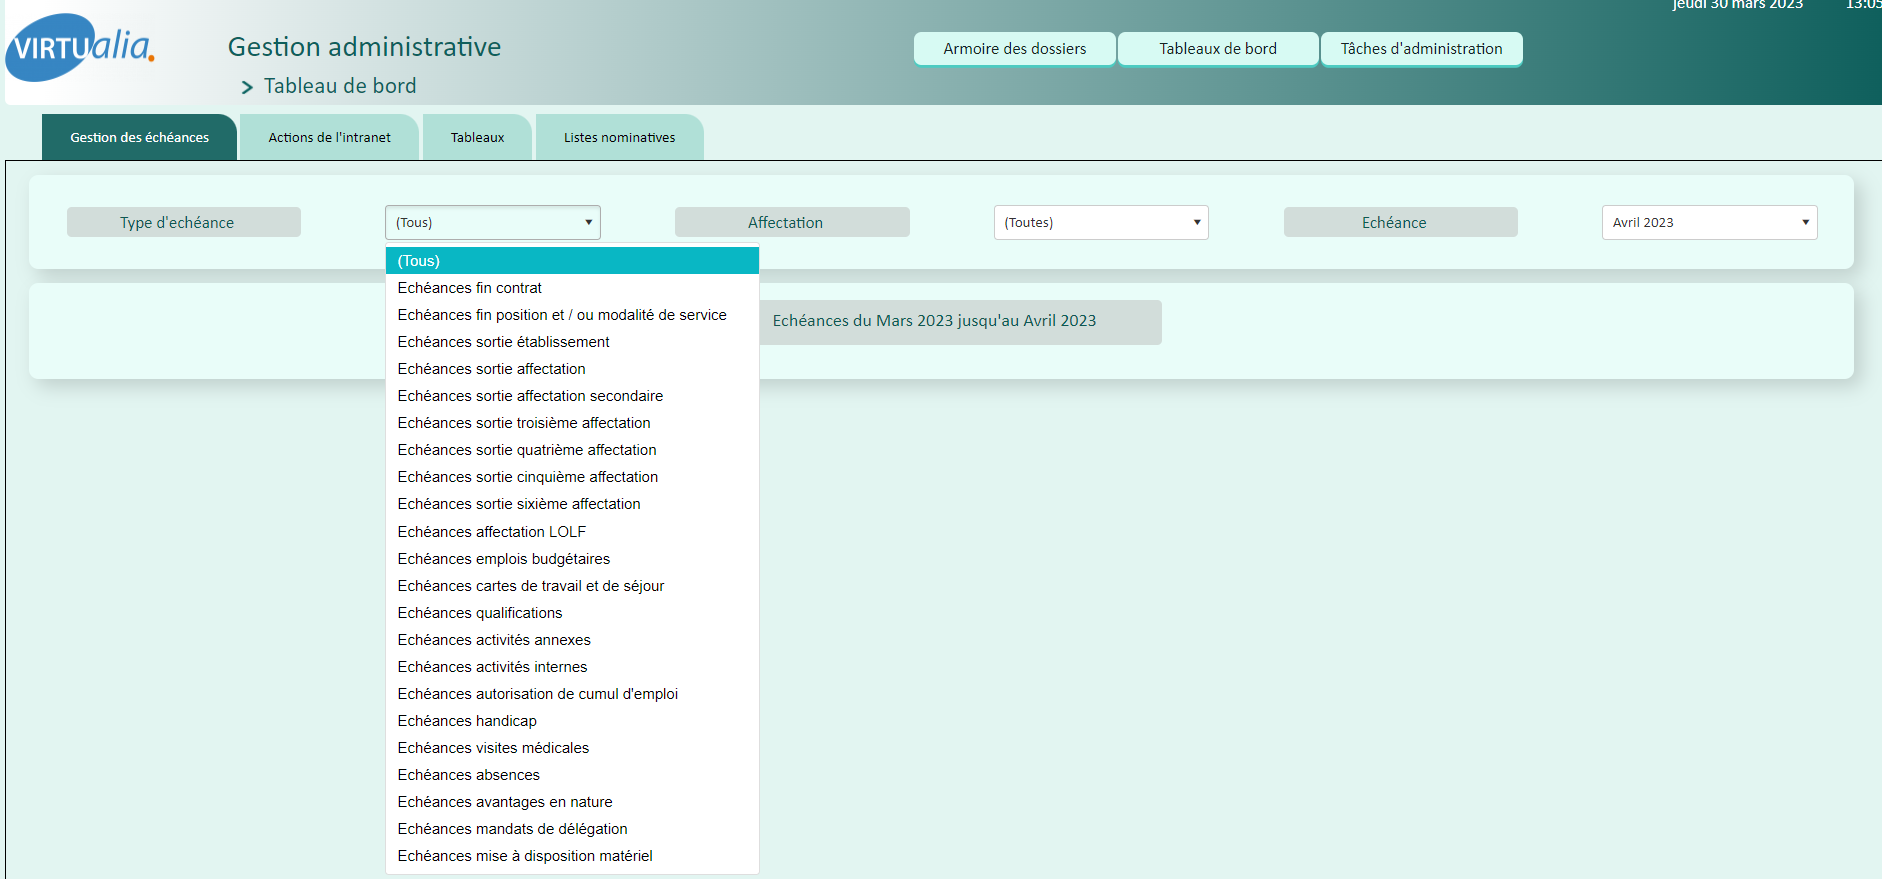Choose Echéances absences from list
Viewport: 1882px width, 879px height.
pos(468,775)
